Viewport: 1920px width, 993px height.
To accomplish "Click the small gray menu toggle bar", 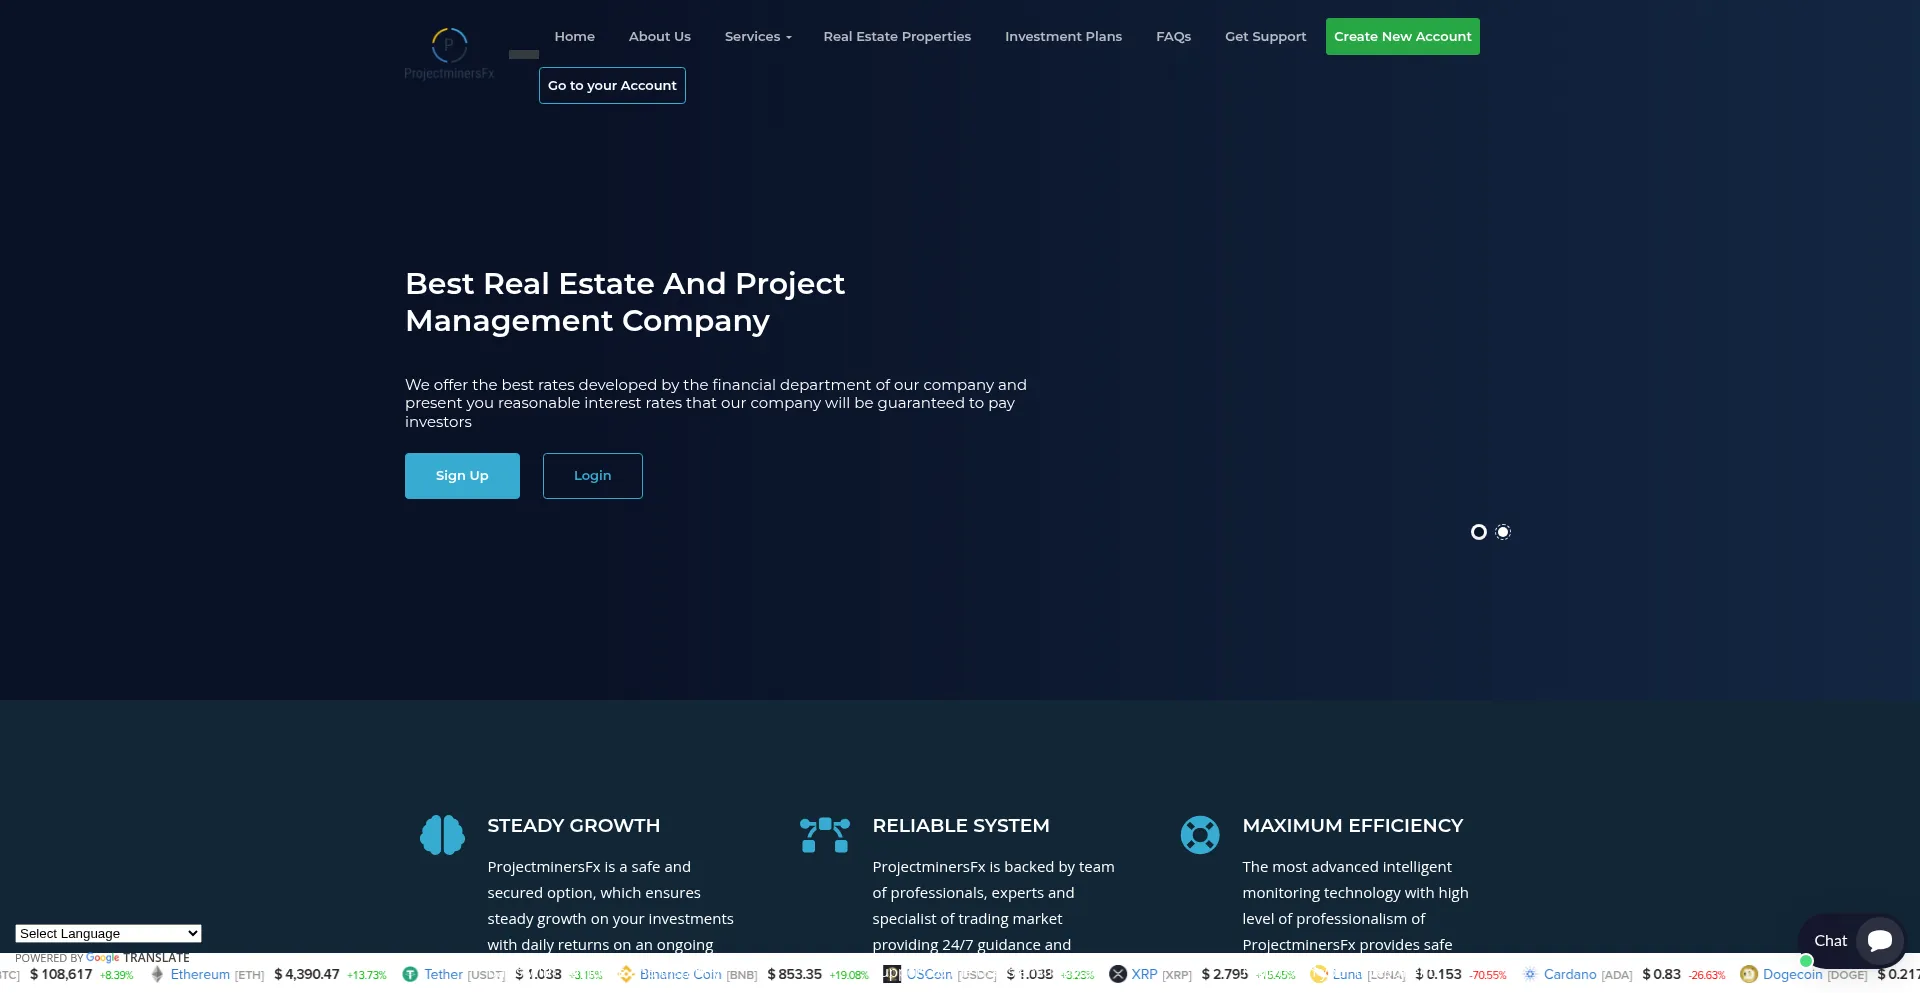I will (x=524, y=55).
